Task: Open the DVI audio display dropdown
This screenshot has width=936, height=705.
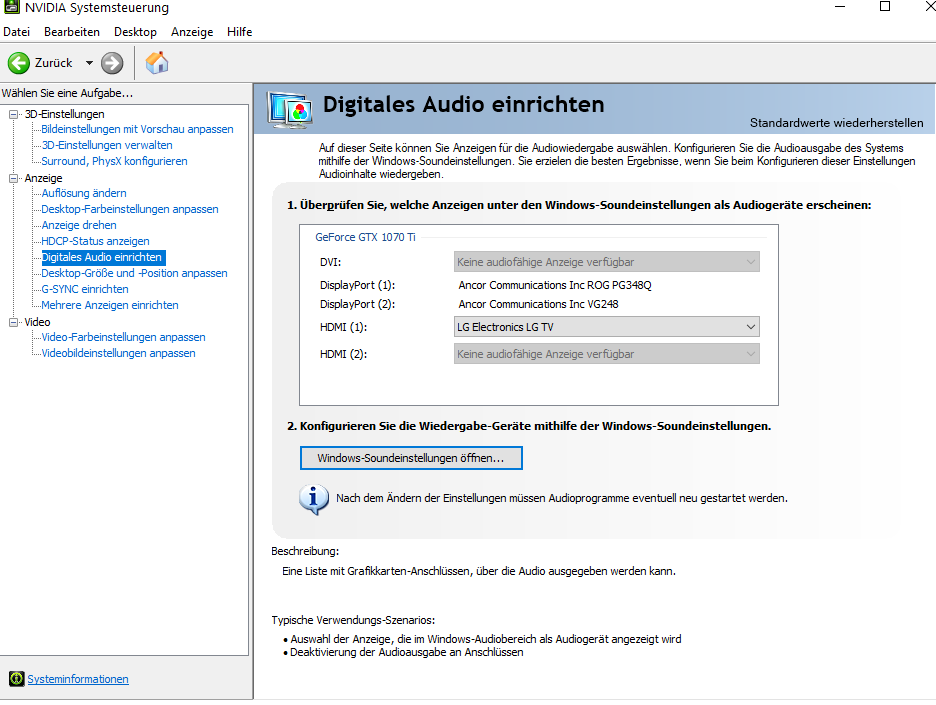Action: [x=606, y=262]
